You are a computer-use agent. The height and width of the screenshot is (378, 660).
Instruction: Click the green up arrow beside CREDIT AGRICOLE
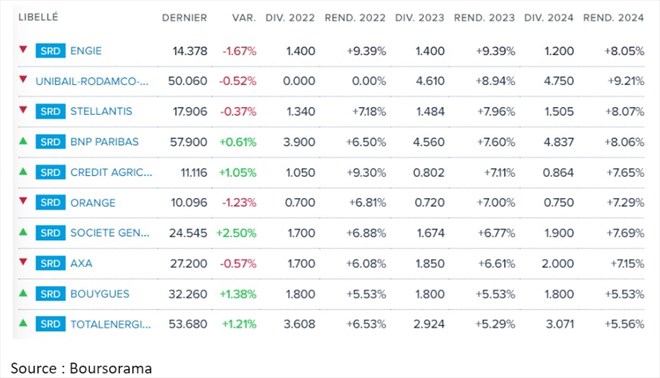tap(23, 171)
